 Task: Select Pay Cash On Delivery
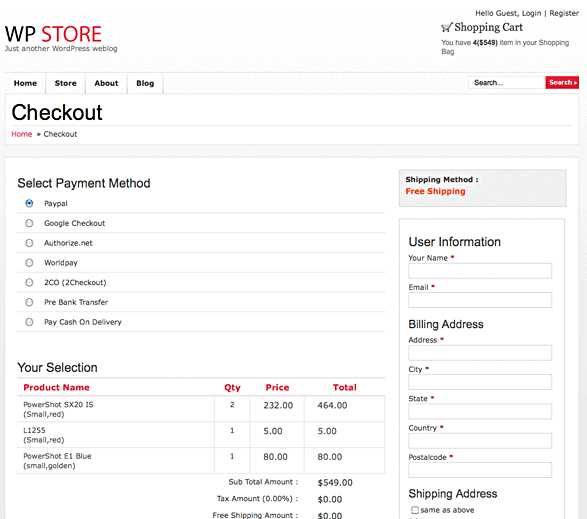[x=29, y=322]
